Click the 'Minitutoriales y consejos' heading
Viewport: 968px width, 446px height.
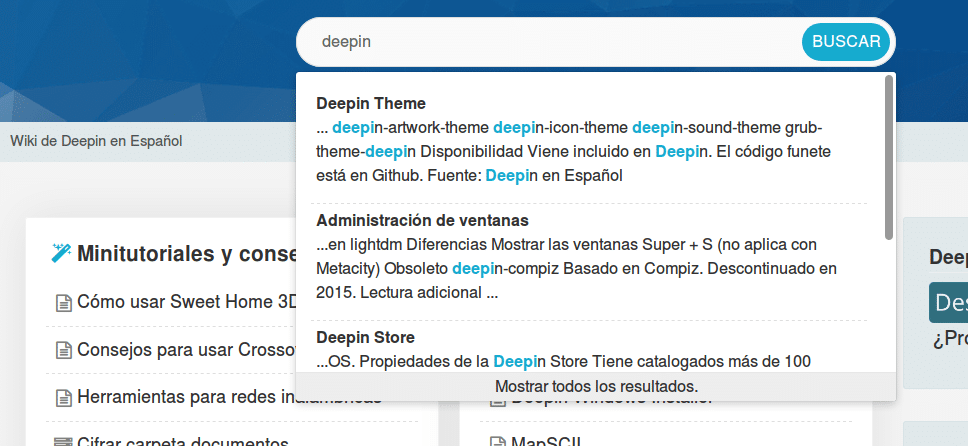(x=187, y=253)
